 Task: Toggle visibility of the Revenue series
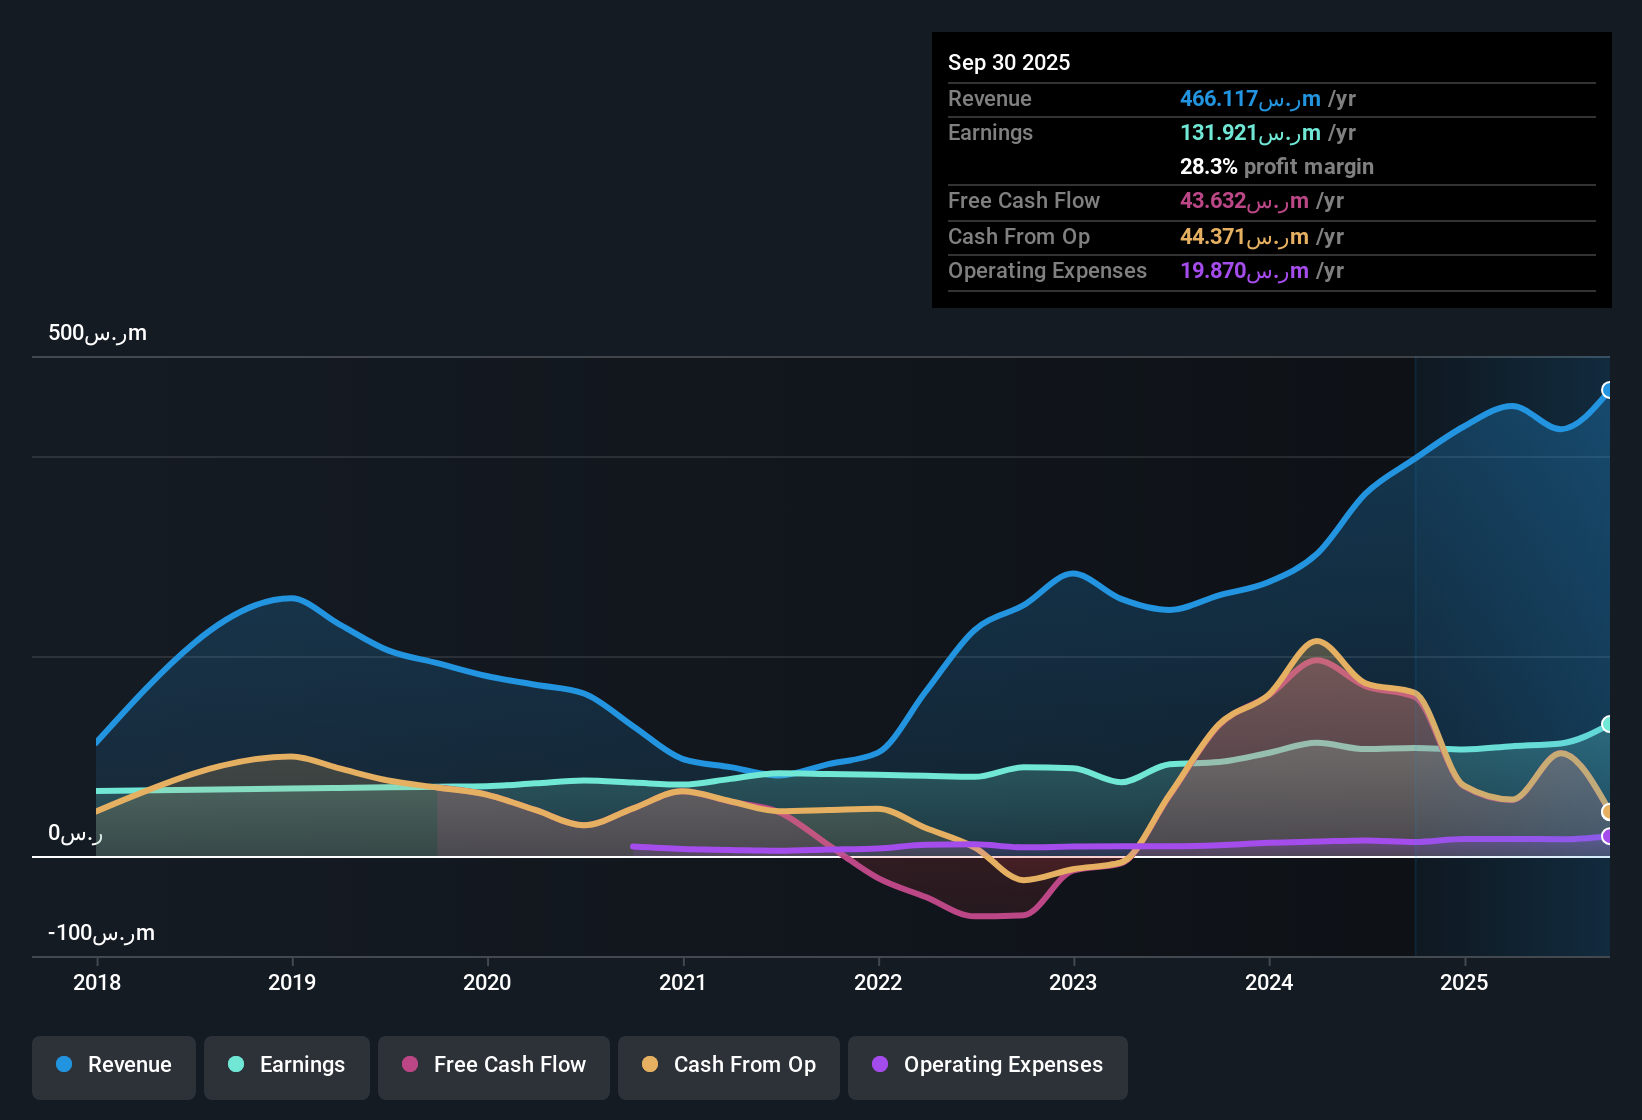coord(113,1065)
